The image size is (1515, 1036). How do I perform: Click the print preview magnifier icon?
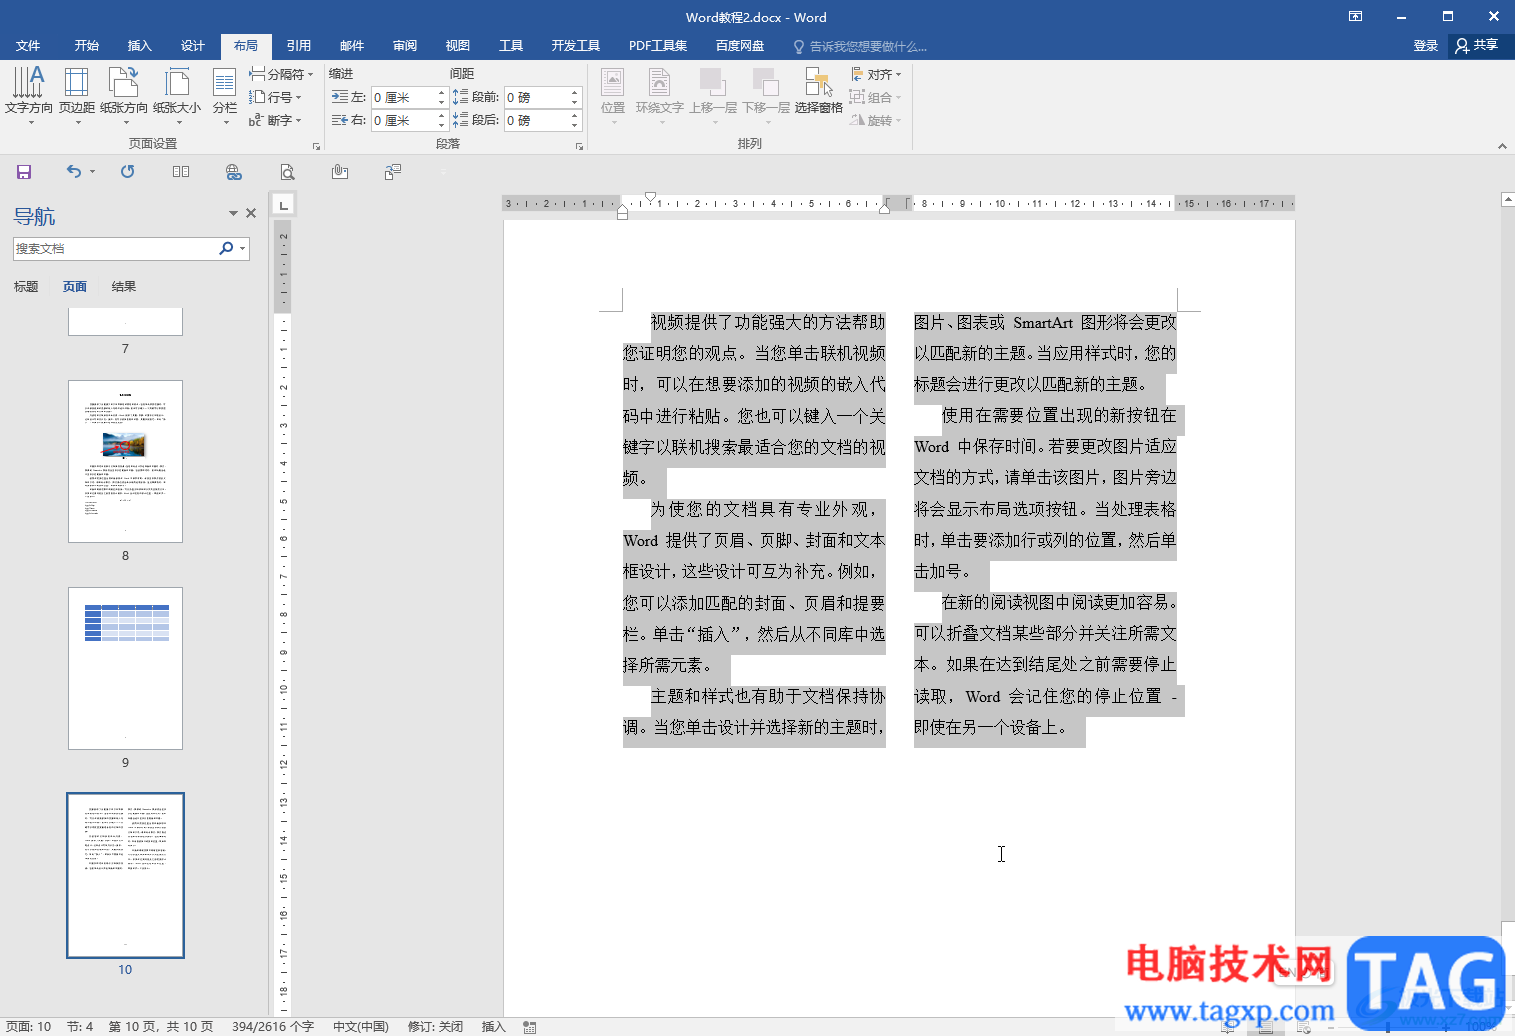pos(287,172)
